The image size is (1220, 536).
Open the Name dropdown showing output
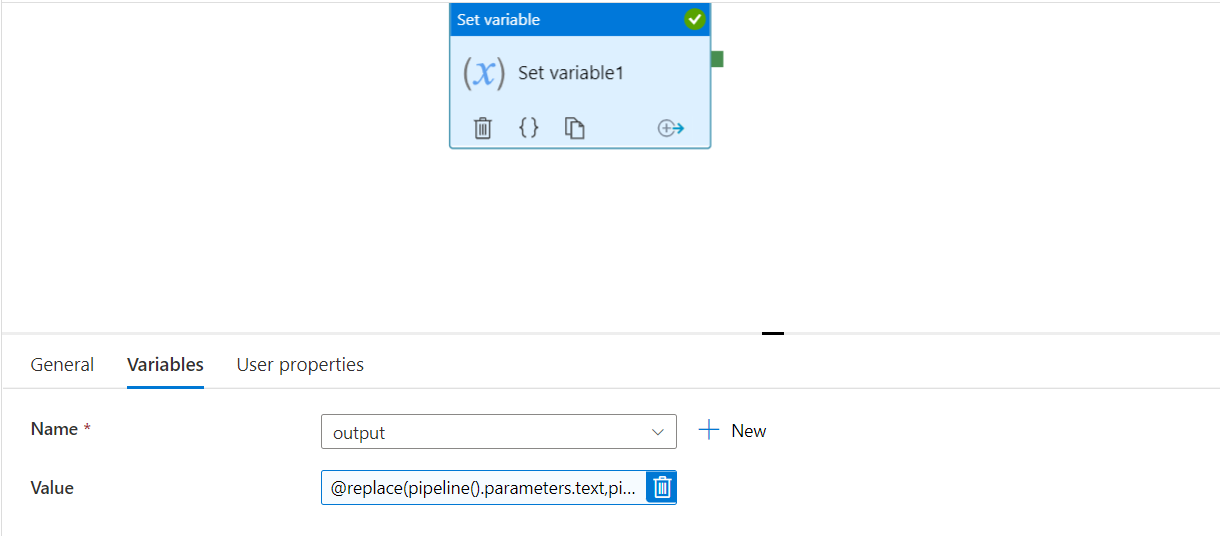pos(490,432)
